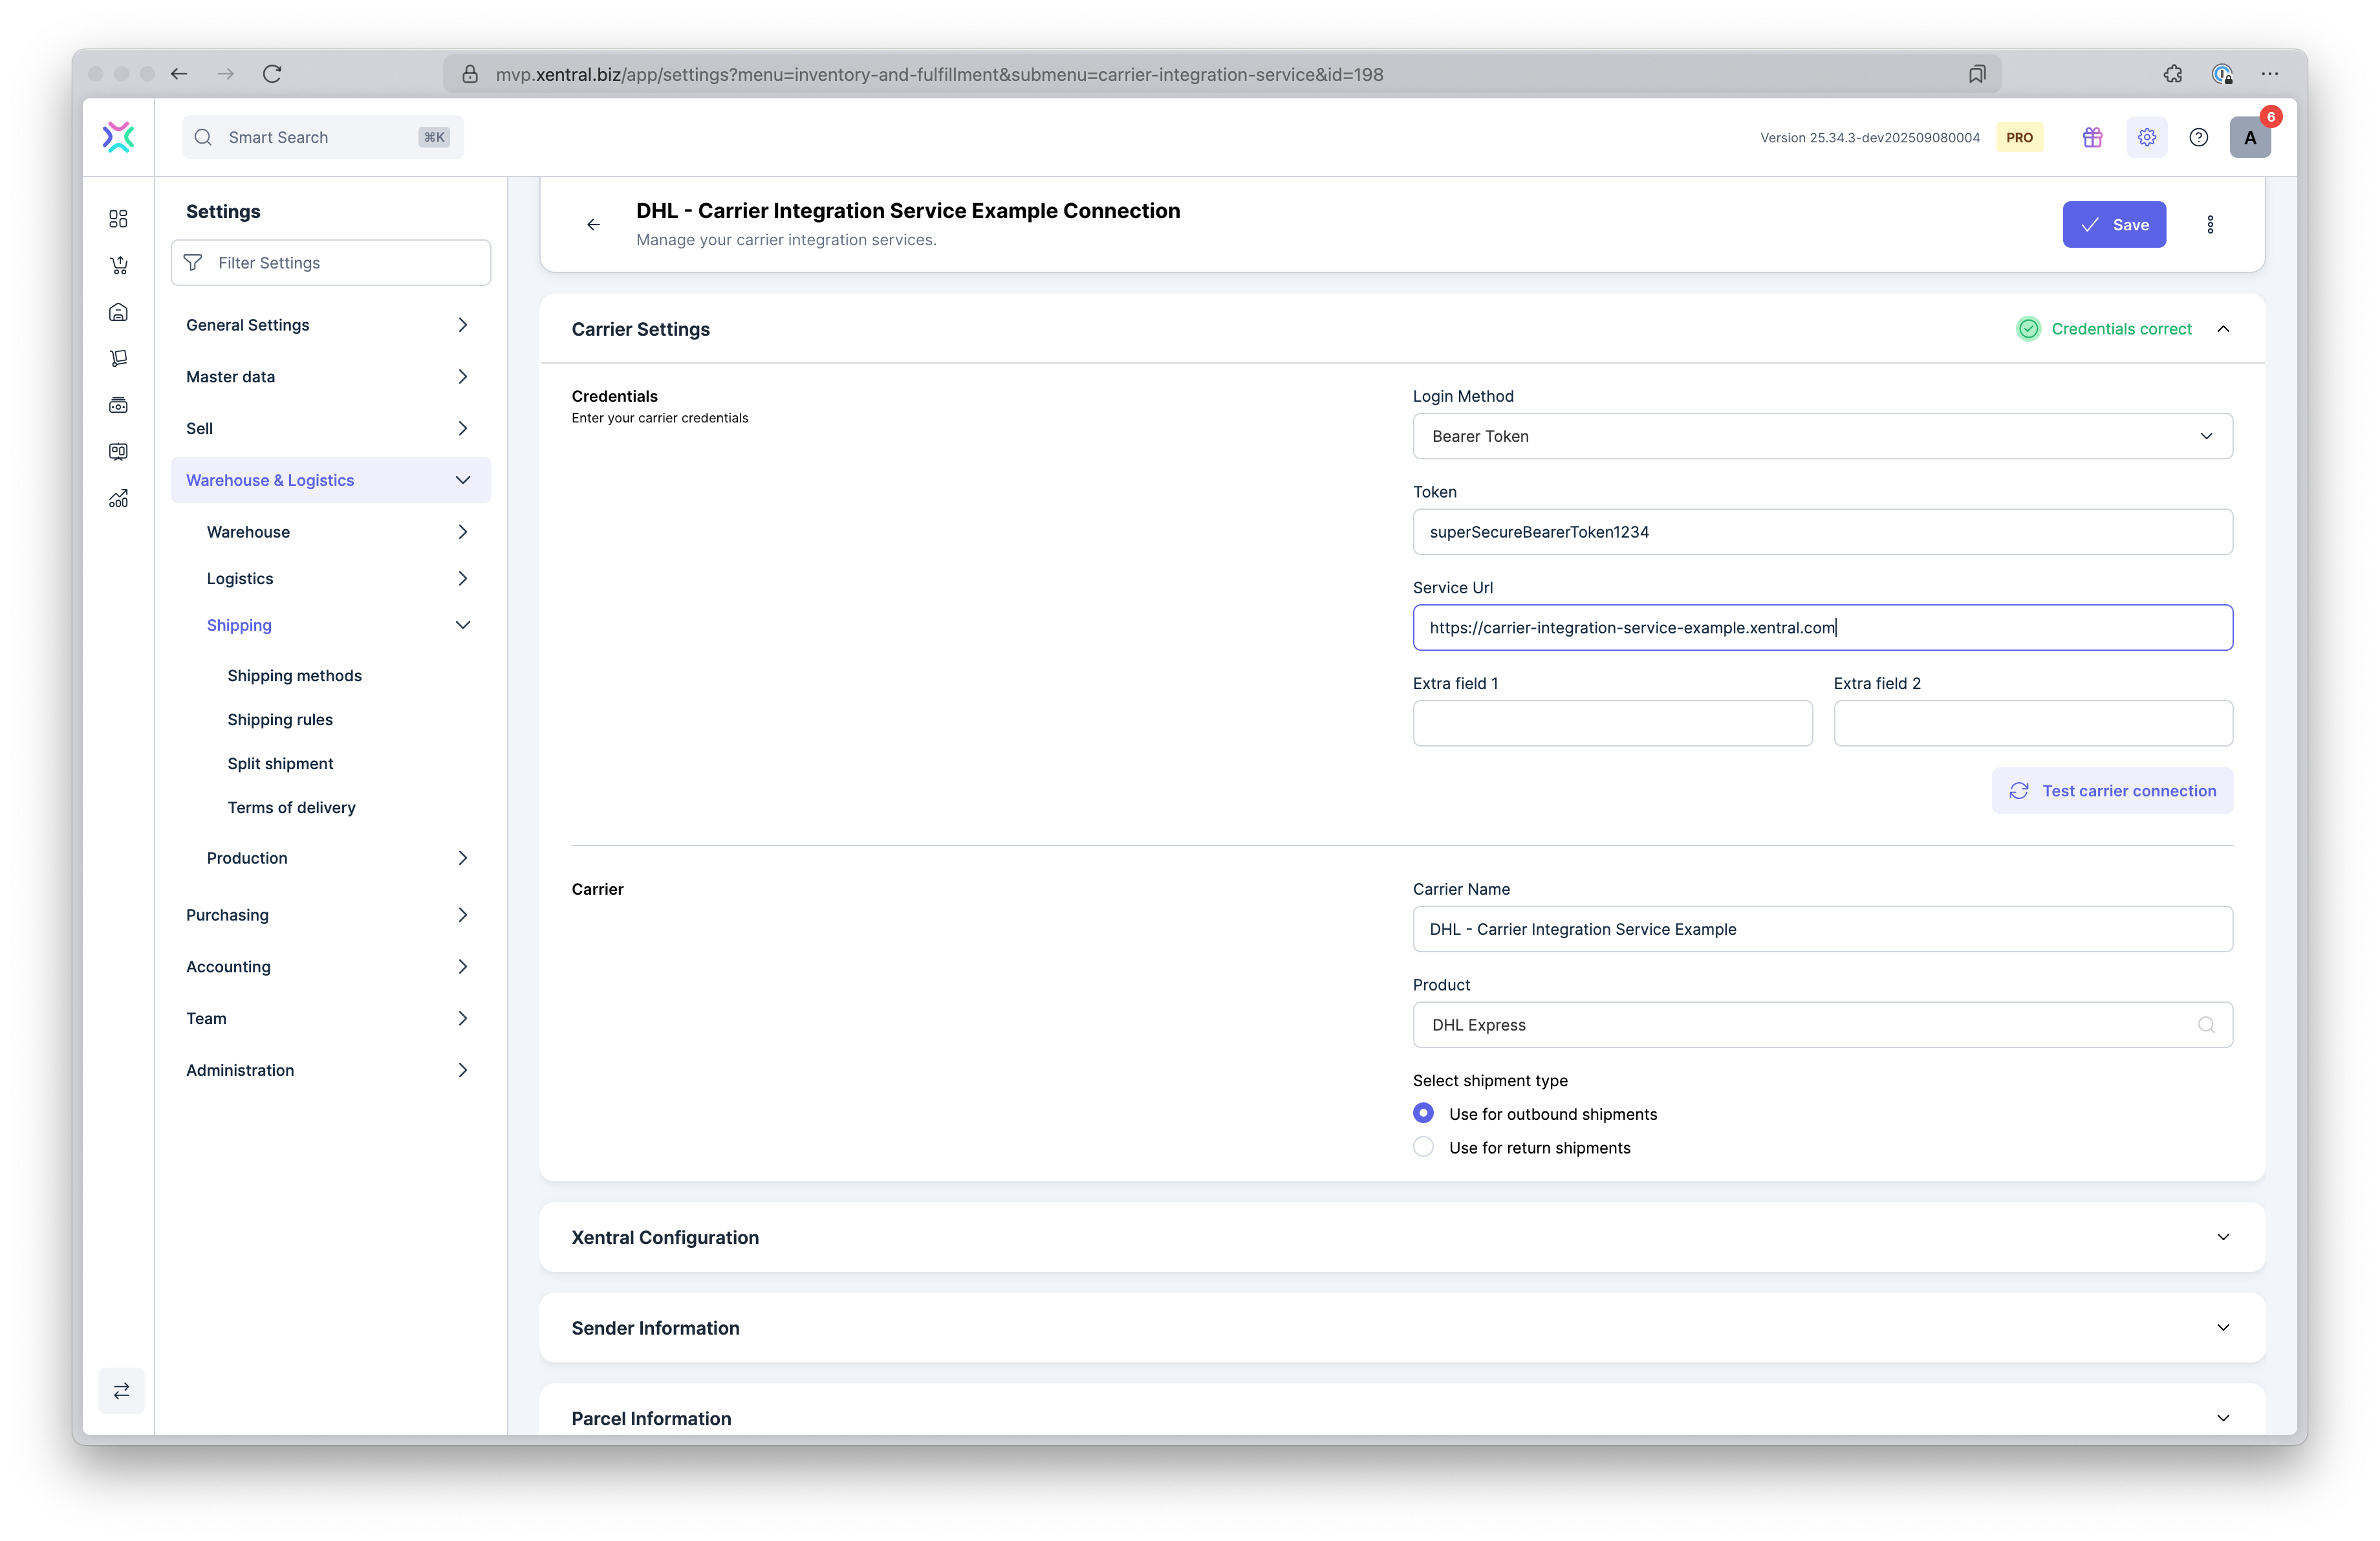Open the cash register sidebar icon
The image size is (2380, 1541).
point(118,405)
